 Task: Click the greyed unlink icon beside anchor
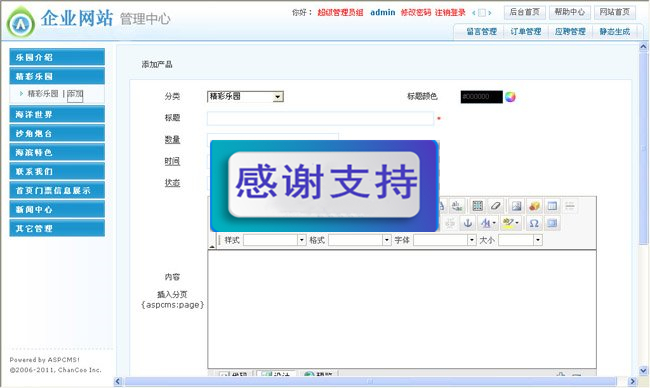[450, 223]
